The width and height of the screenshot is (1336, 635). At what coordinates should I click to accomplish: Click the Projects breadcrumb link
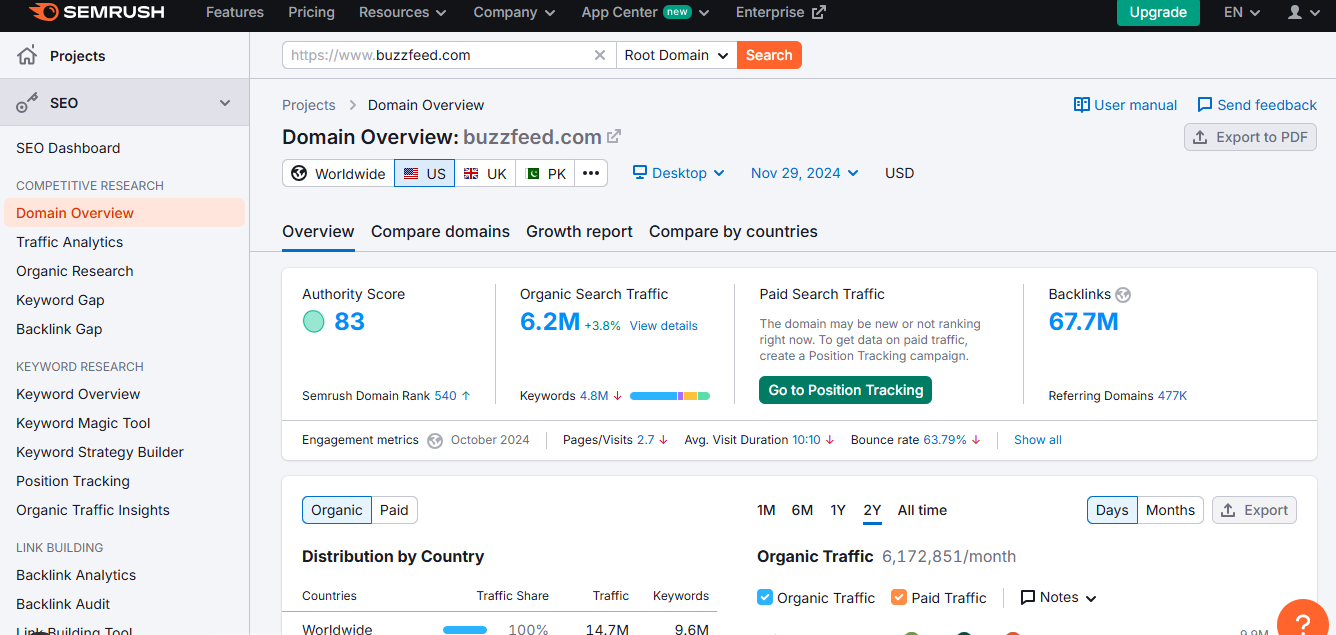click(x=309, y=105)
